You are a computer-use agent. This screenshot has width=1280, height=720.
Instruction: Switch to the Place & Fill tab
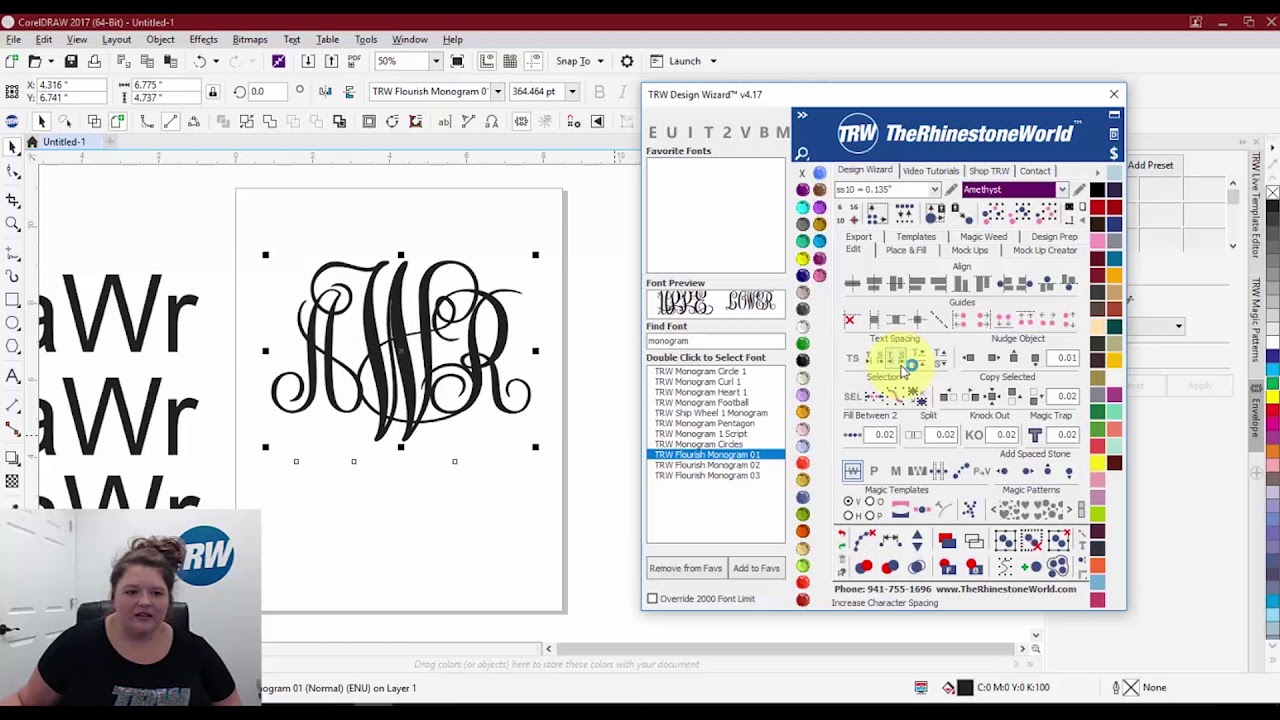pos(905,250)
